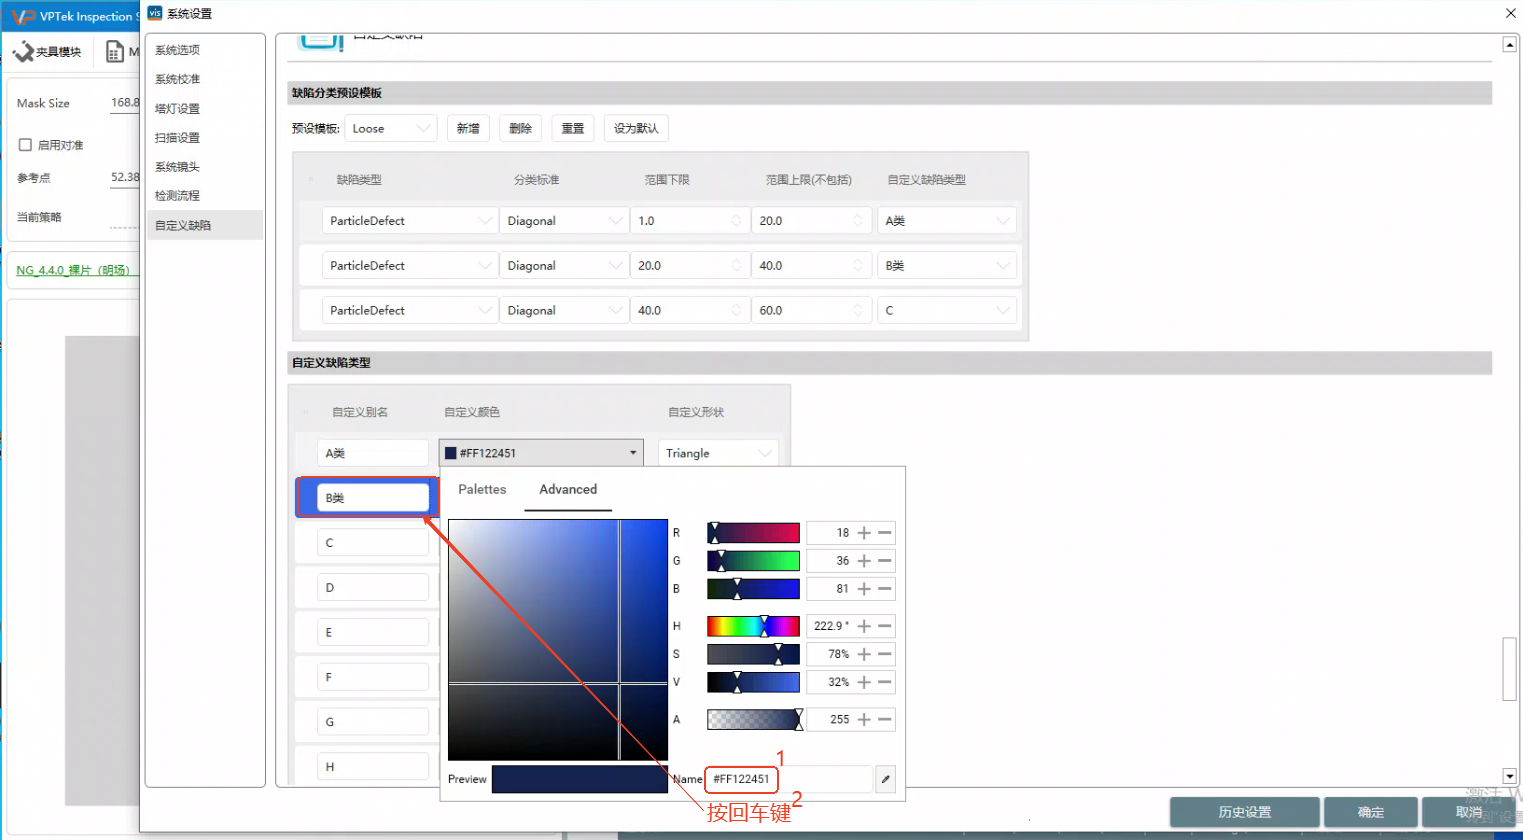Close the 系统设置 dialog
Viewport: 1523px width, 840px height.
(1510, 13)
